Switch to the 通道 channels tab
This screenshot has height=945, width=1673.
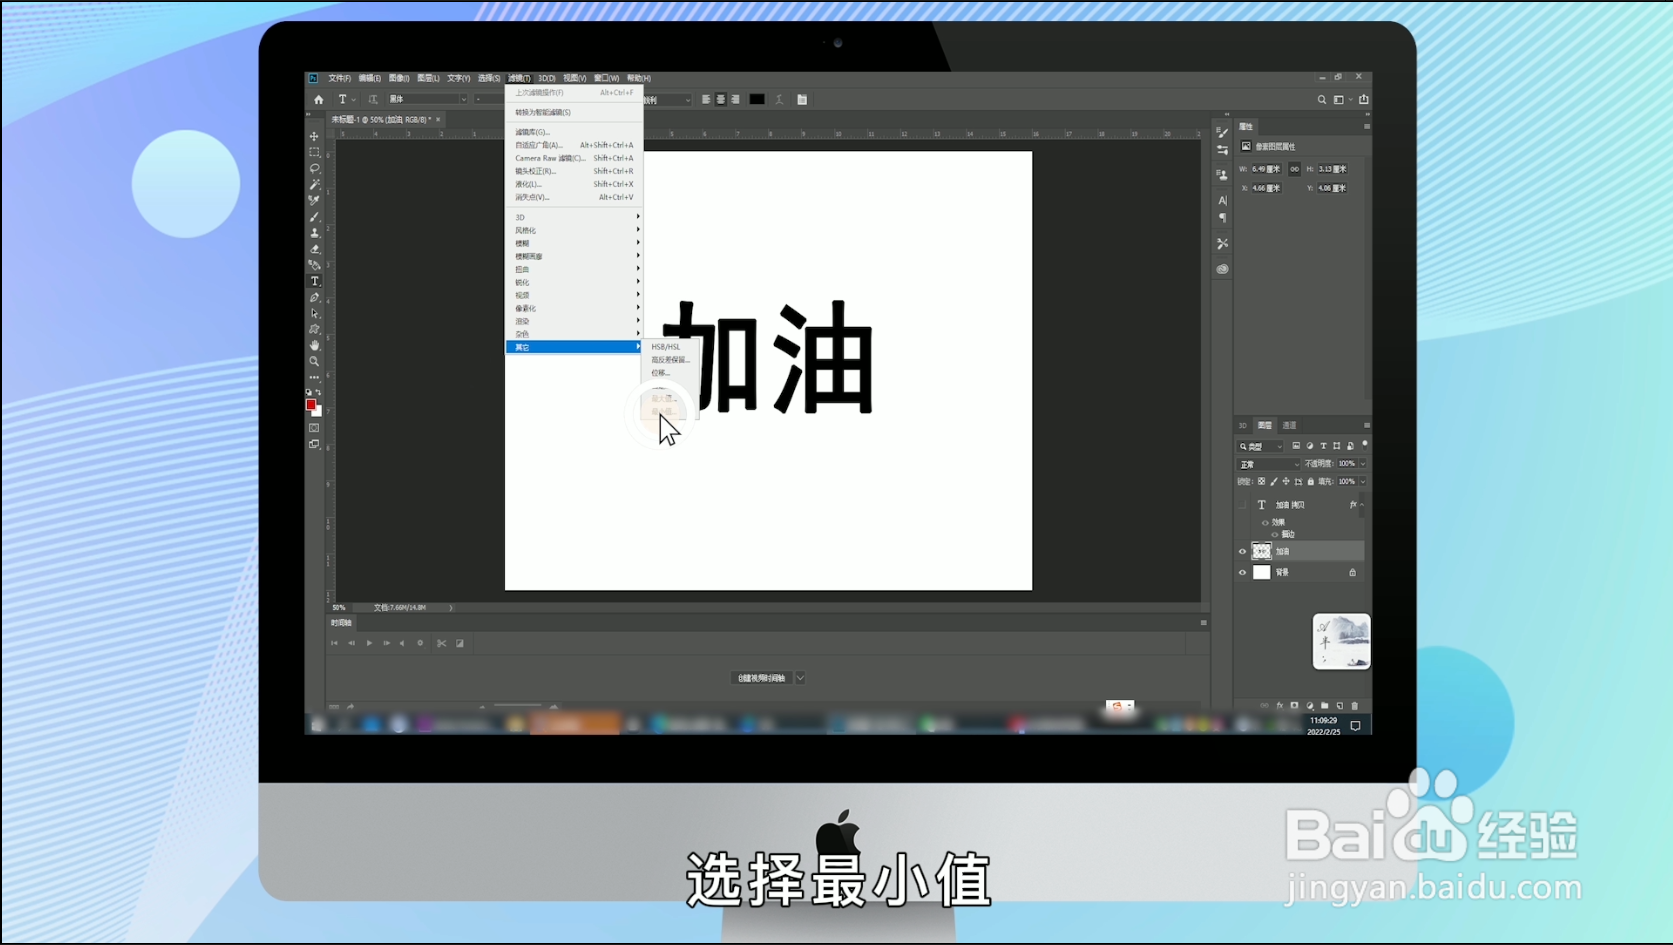(1290, 425)
